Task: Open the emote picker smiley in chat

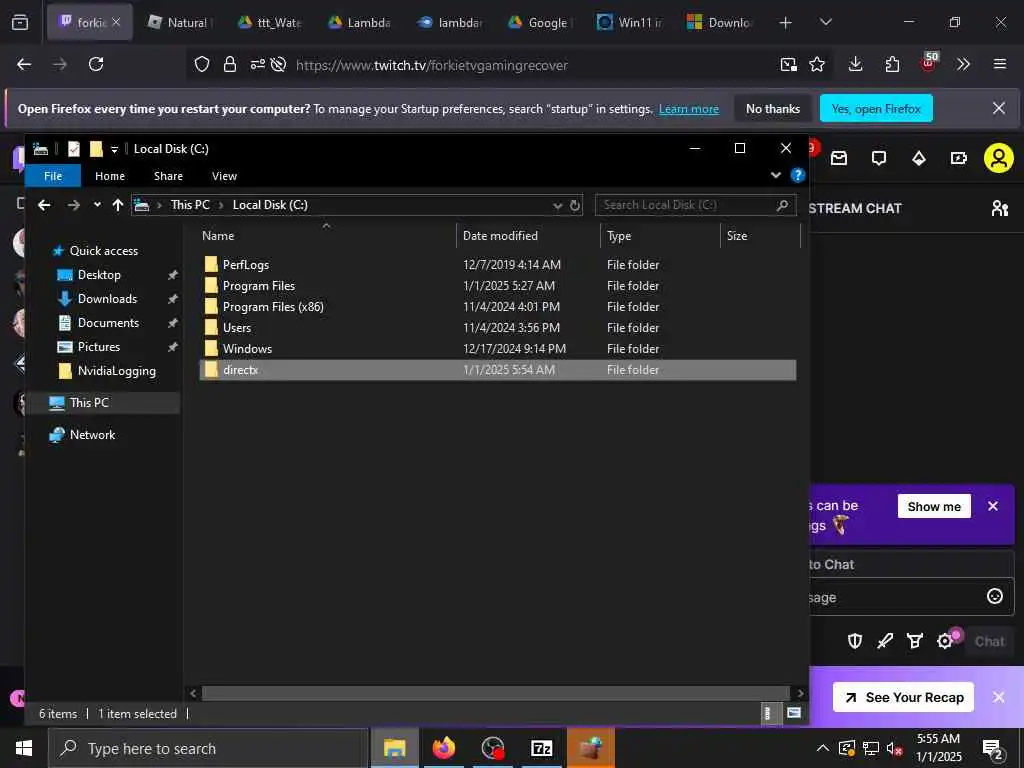Action: 995,596
